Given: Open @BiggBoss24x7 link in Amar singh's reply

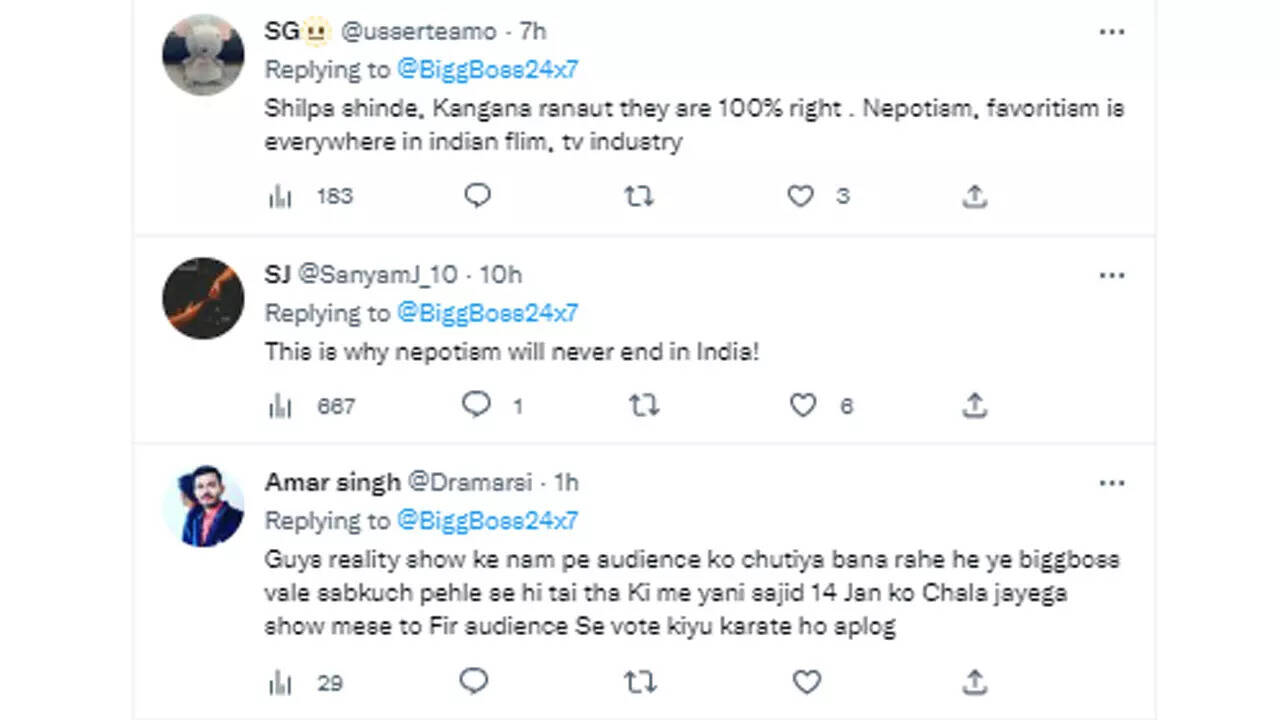Looking at the screenshot, I should pyautogui.click(x=488, y=521).
